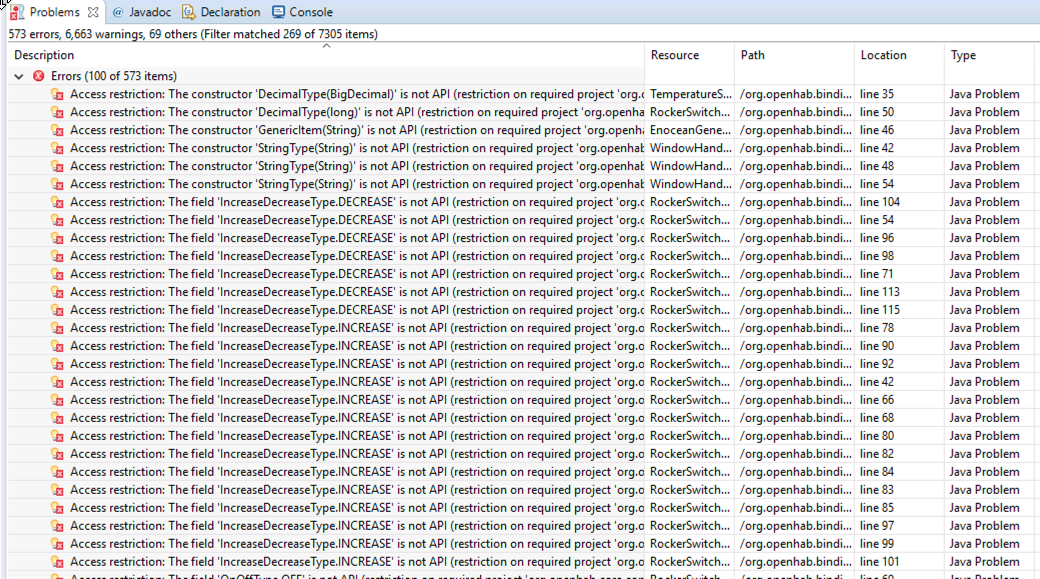
Task: Collapse the Errors group chevron
Action: (19, 76)
